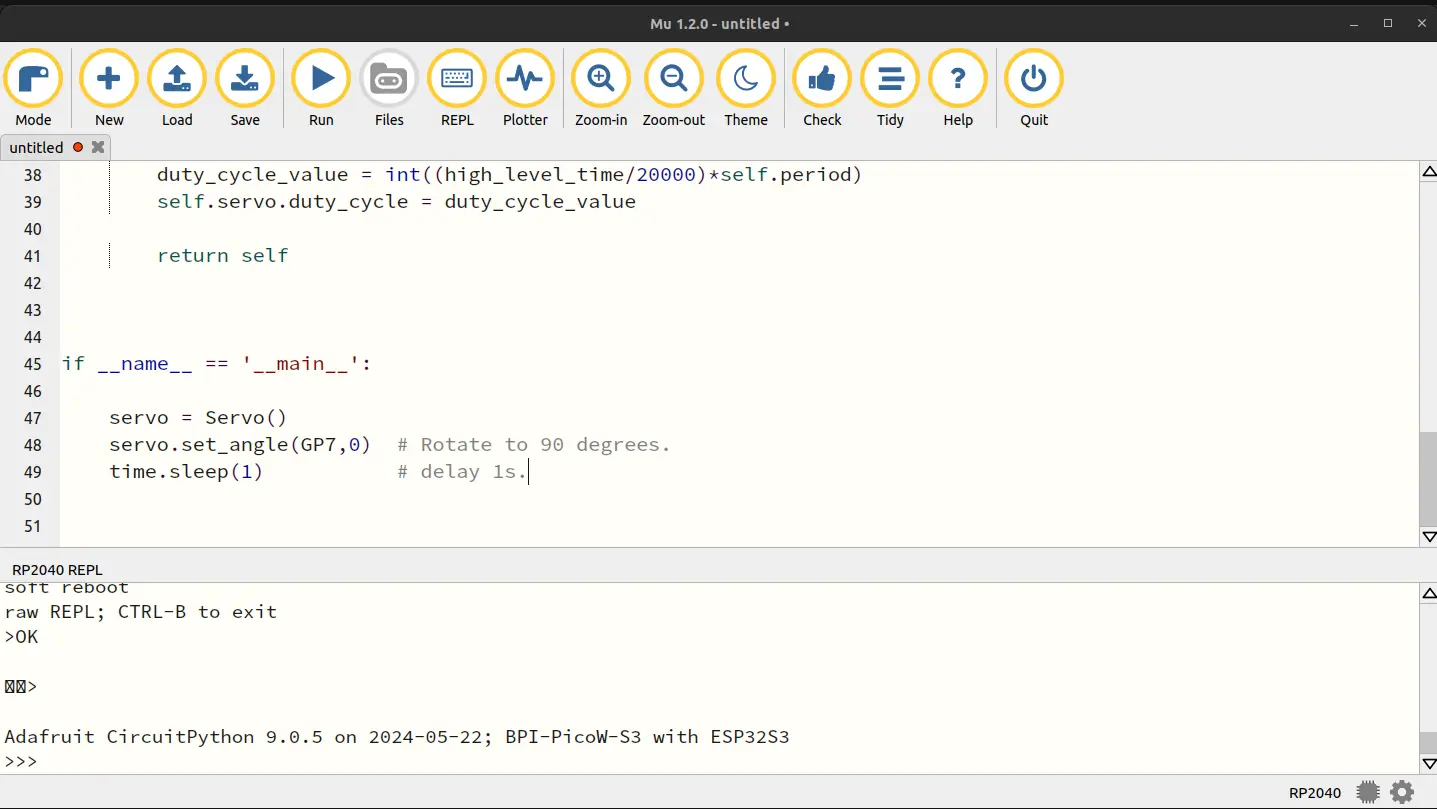Click the 'return self' statement

point(222,255)
